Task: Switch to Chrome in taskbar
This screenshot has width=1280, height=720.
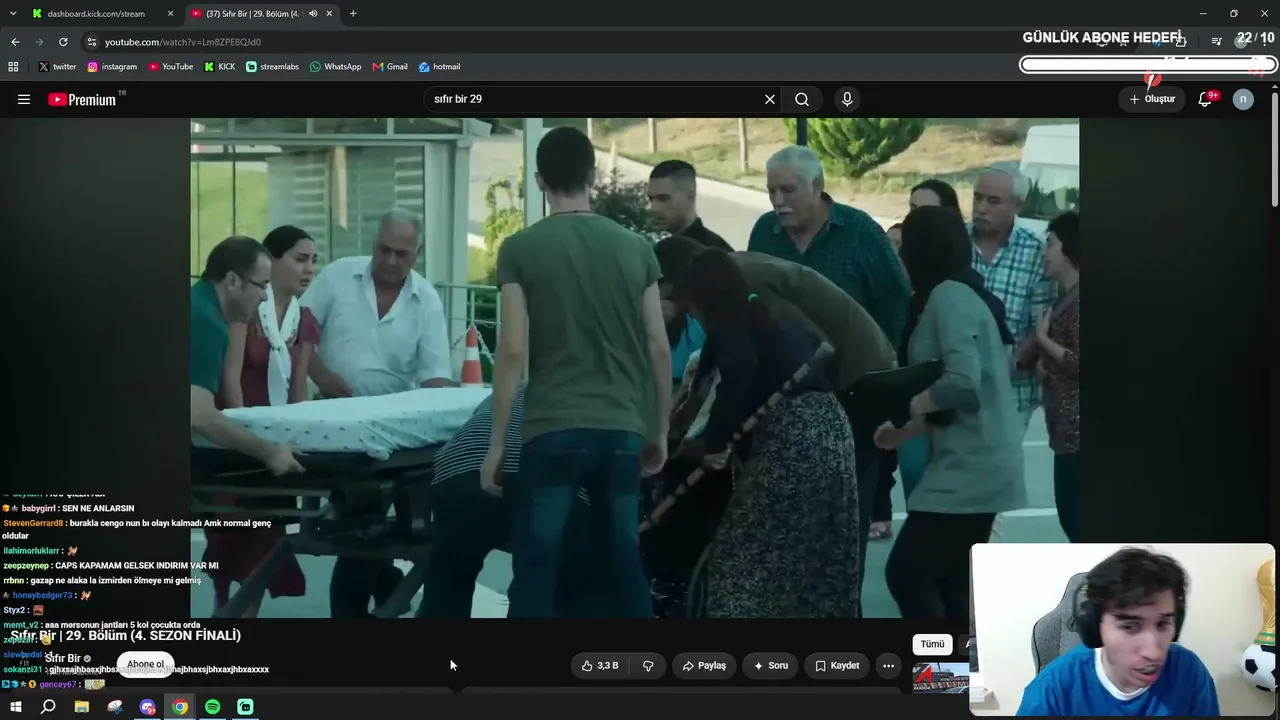Action: coord(180,707)
